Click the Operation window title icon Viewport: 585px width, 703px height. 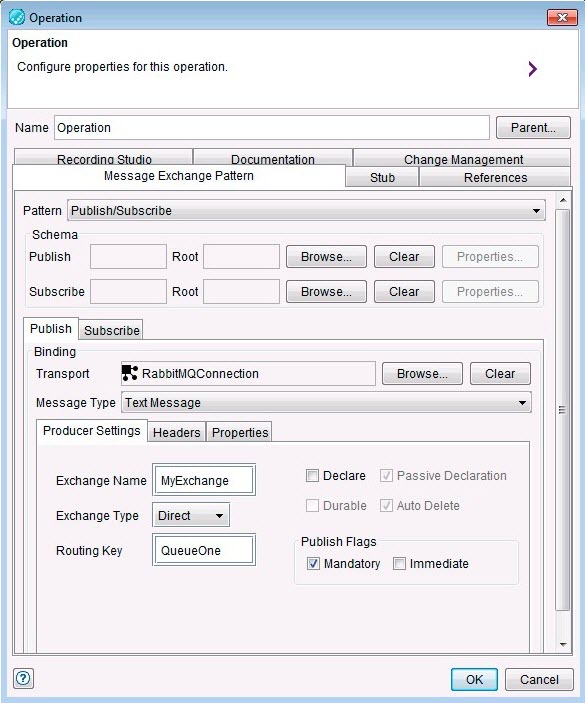pyautogui.click(x=17, y=17)
